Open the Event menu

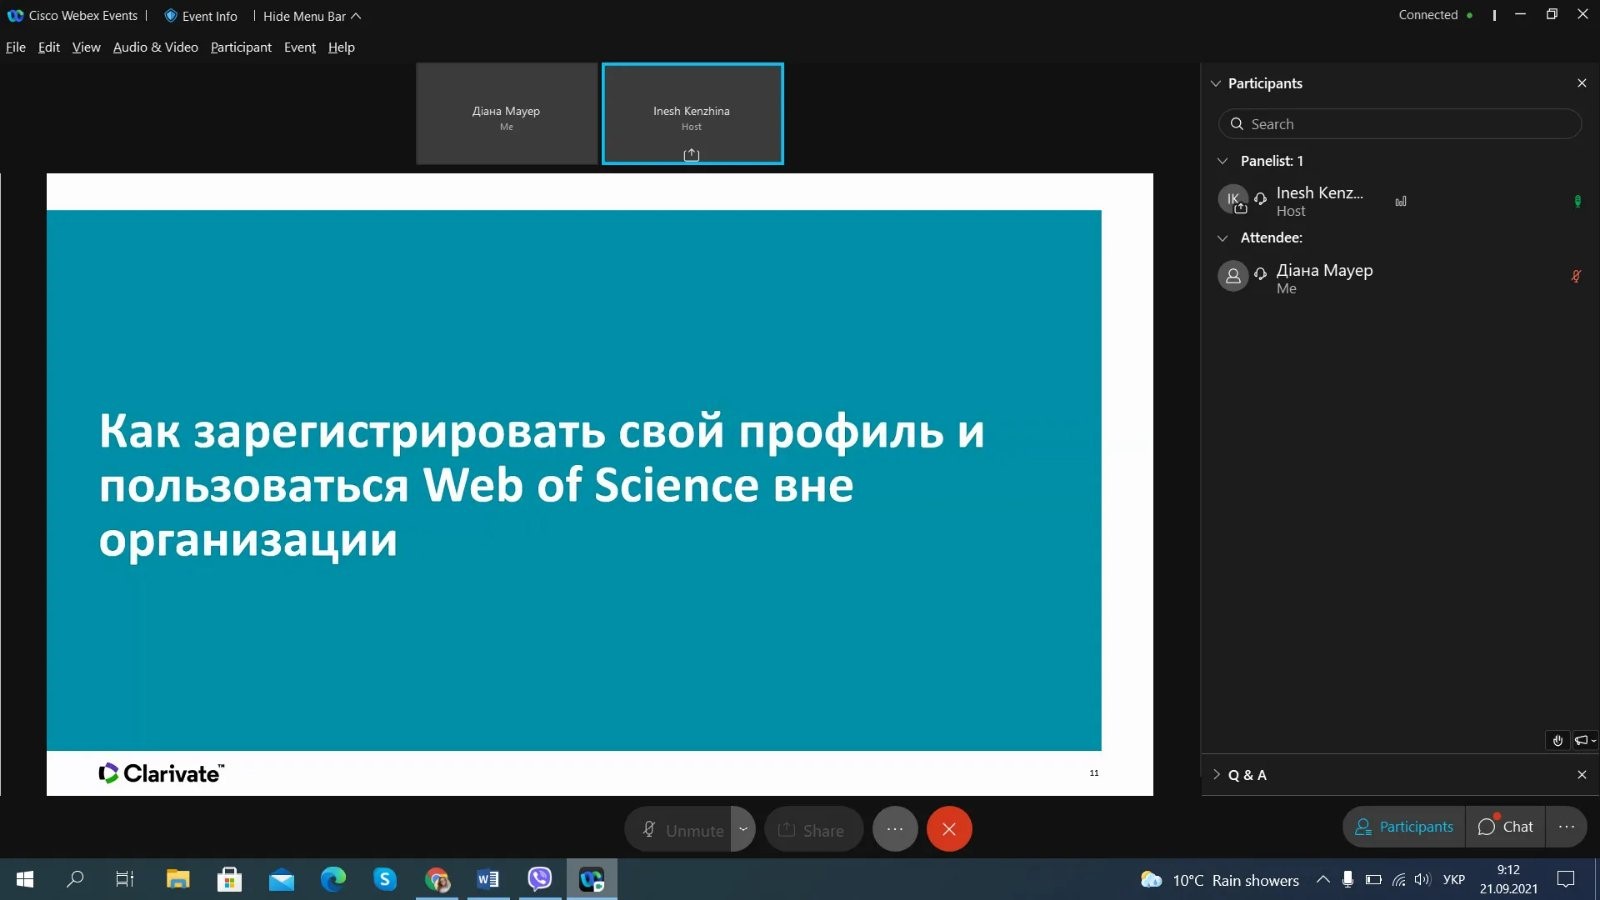(300, 47)
